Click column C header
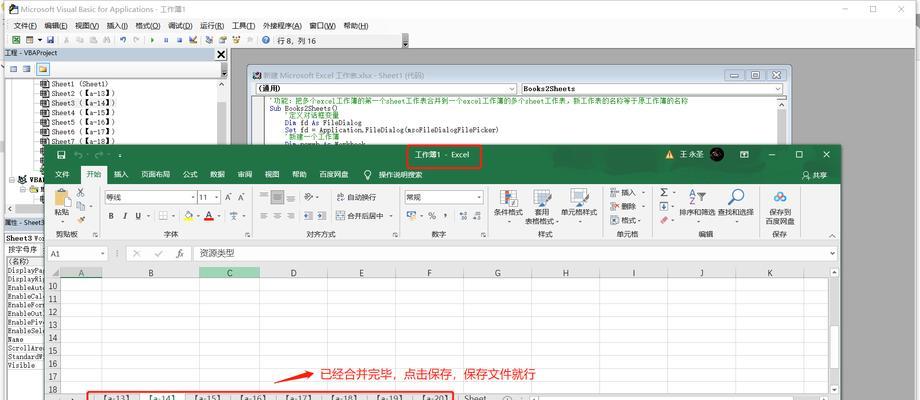Screen dimensions: 920x400 tap(229, 273)
